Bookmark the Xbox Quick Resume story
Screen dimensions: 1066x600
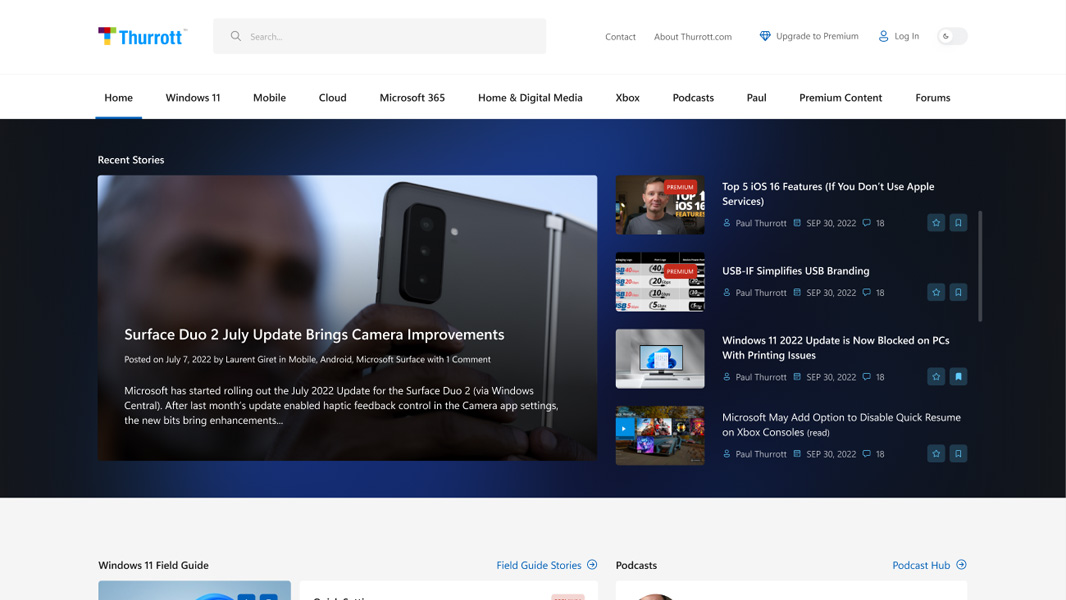[x=958, y=454]
